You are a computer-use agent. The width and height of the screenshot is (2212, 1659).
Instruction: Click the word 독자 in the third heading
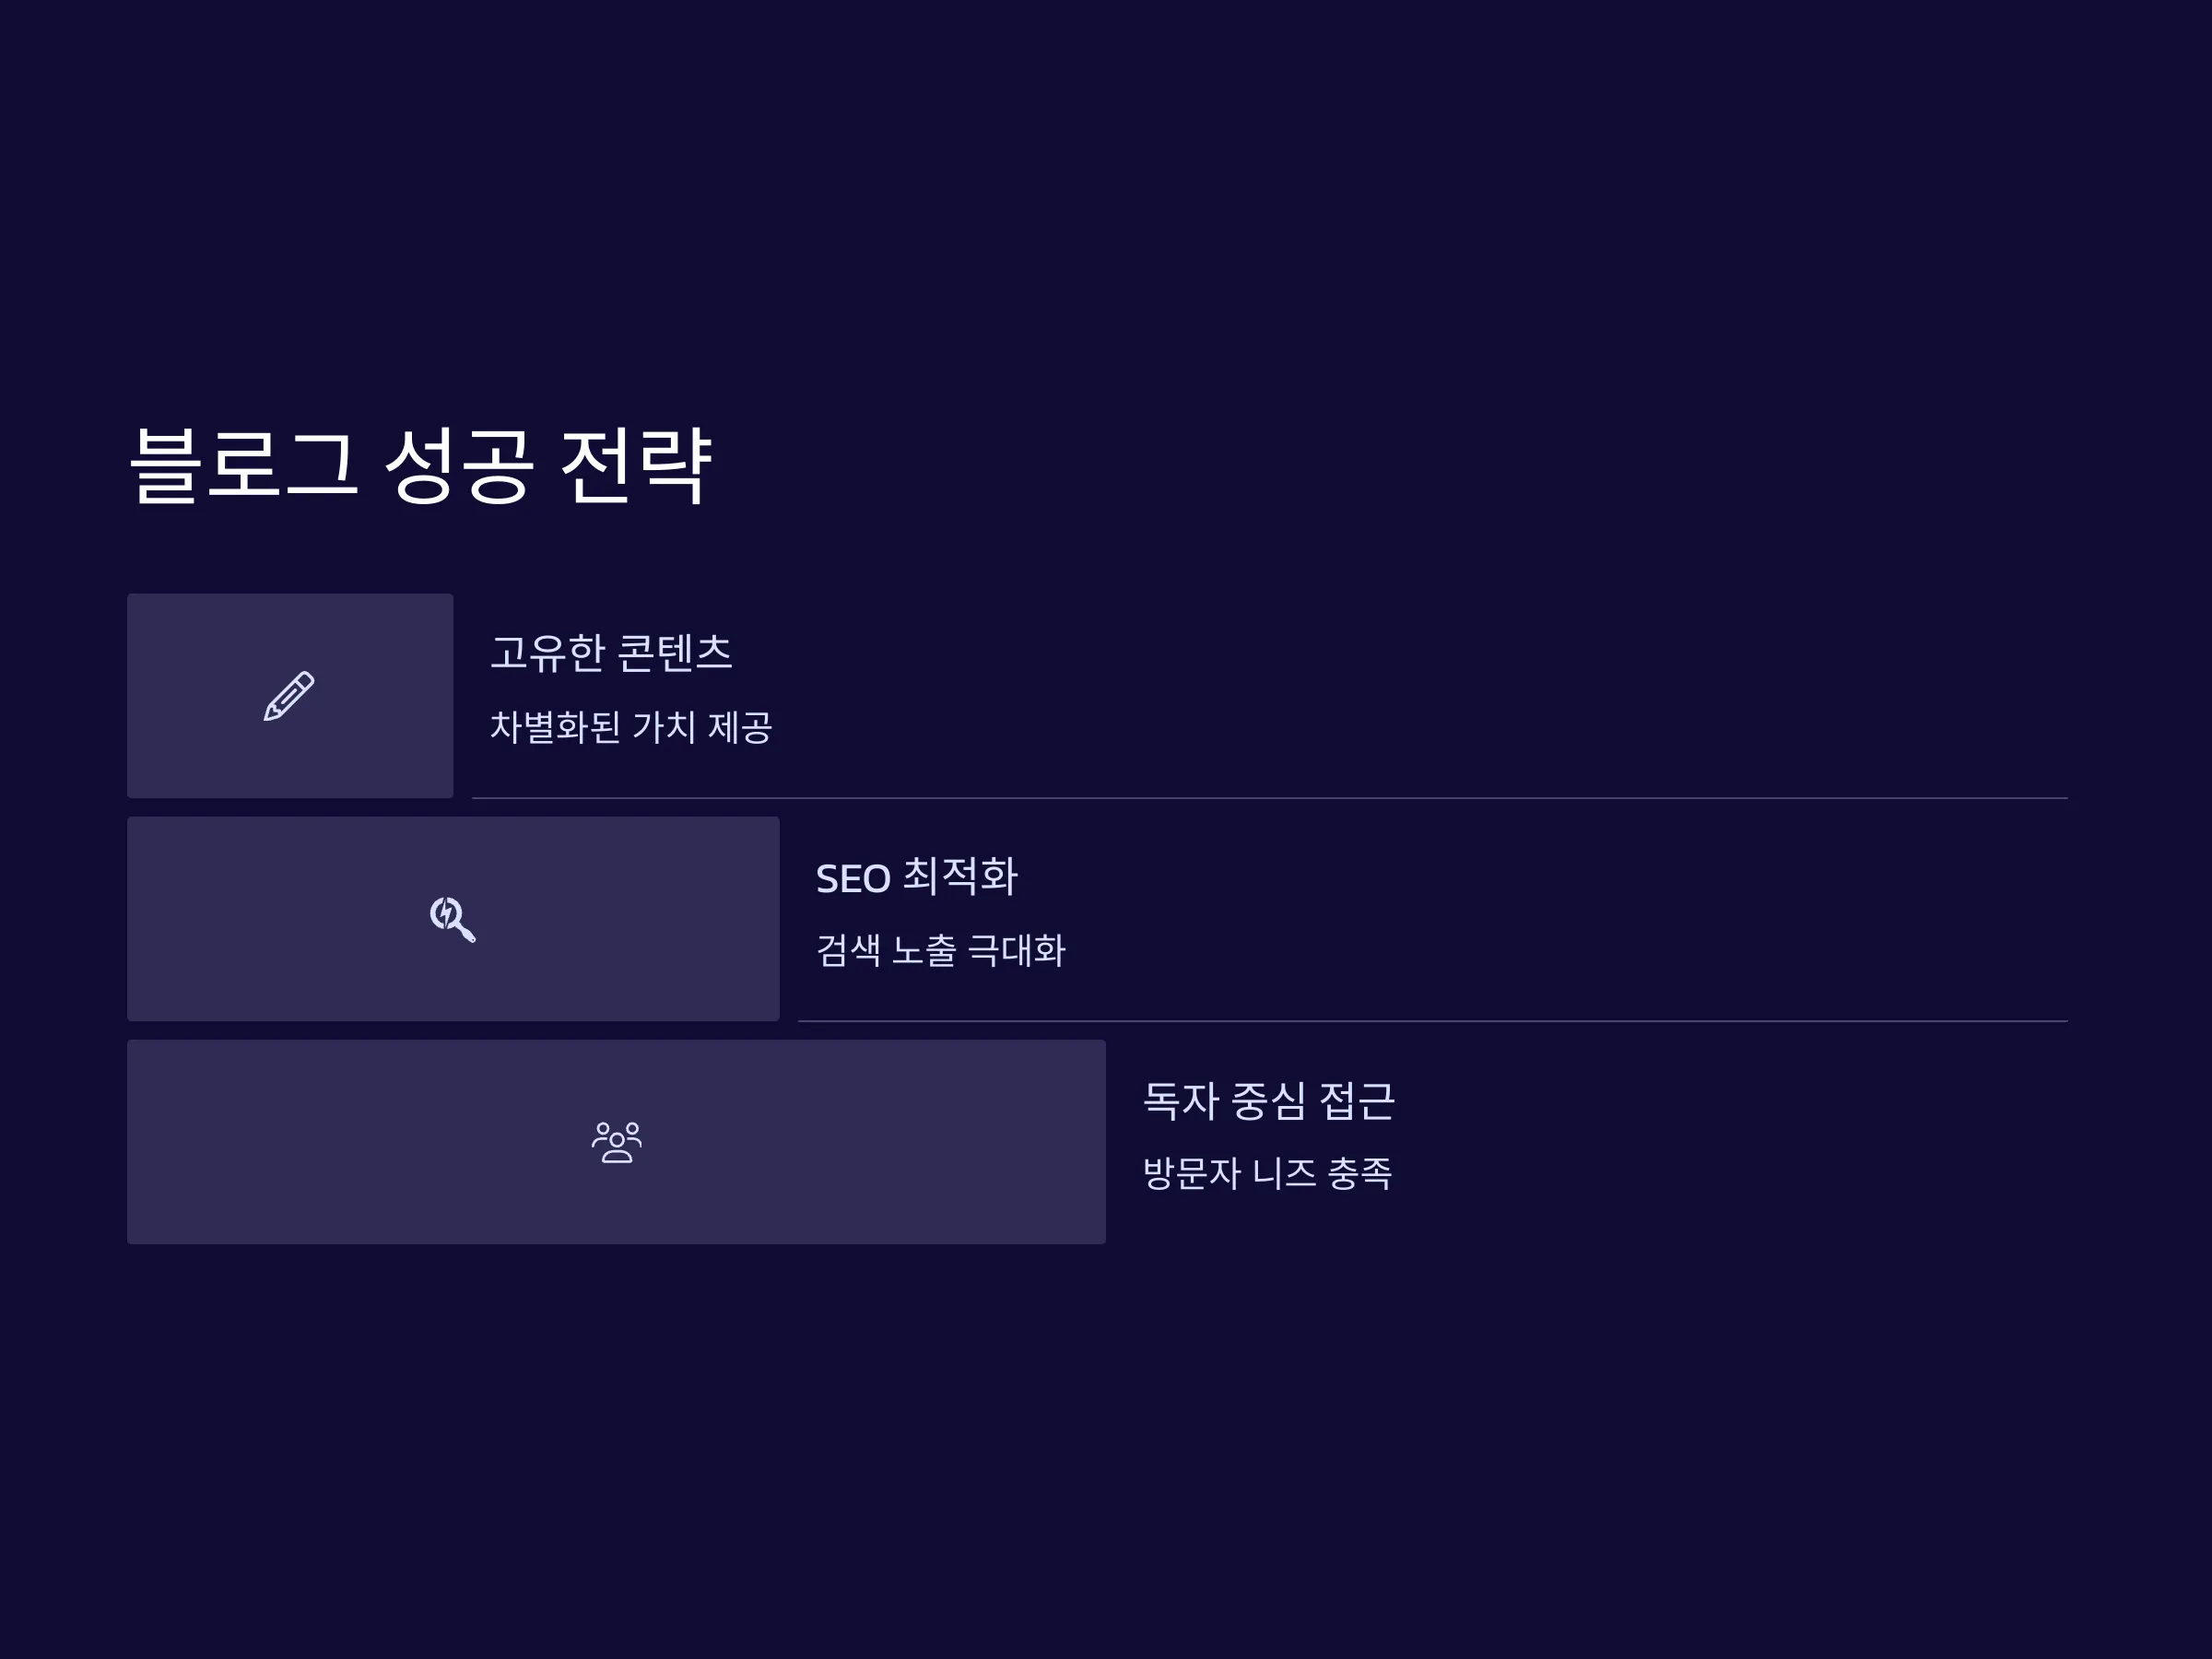point(1180,1100)
